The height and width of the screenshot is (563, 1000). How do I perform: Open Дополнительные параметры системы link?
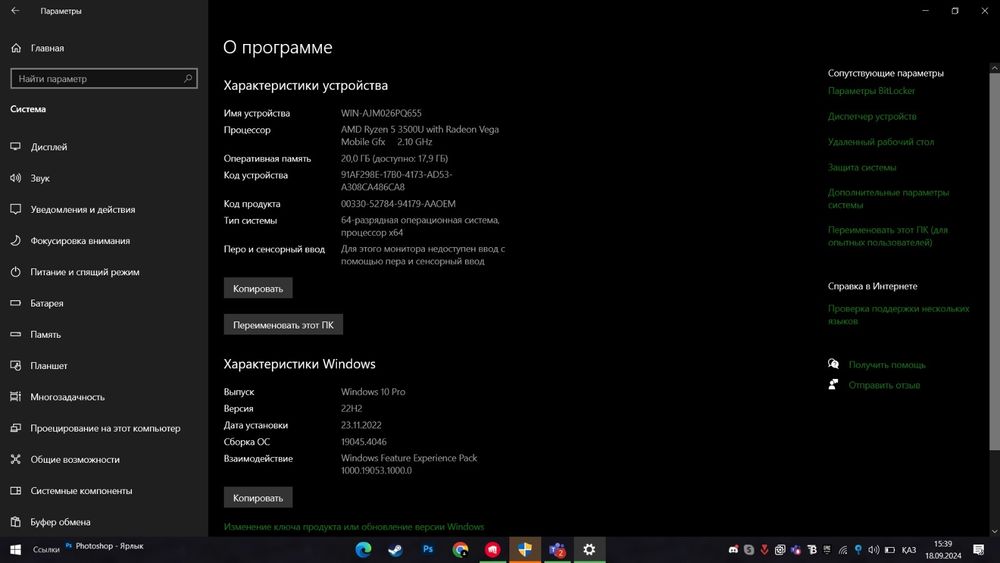(888, 198)
